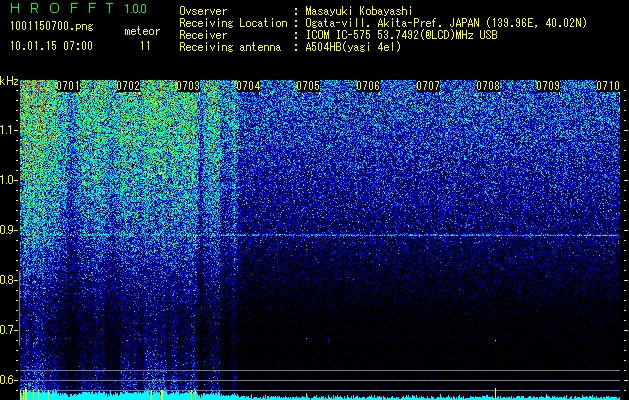The width and height of the screenshot is (629, 400).
Task: Click the 0703 time marker
Action: pyautogui.click(x=188, y=86)
